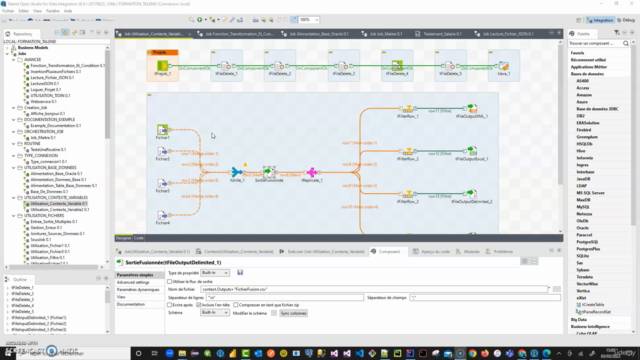Click the Link with editor Repository icon
The image size is (640, 360).
click(x=65, y=33)
